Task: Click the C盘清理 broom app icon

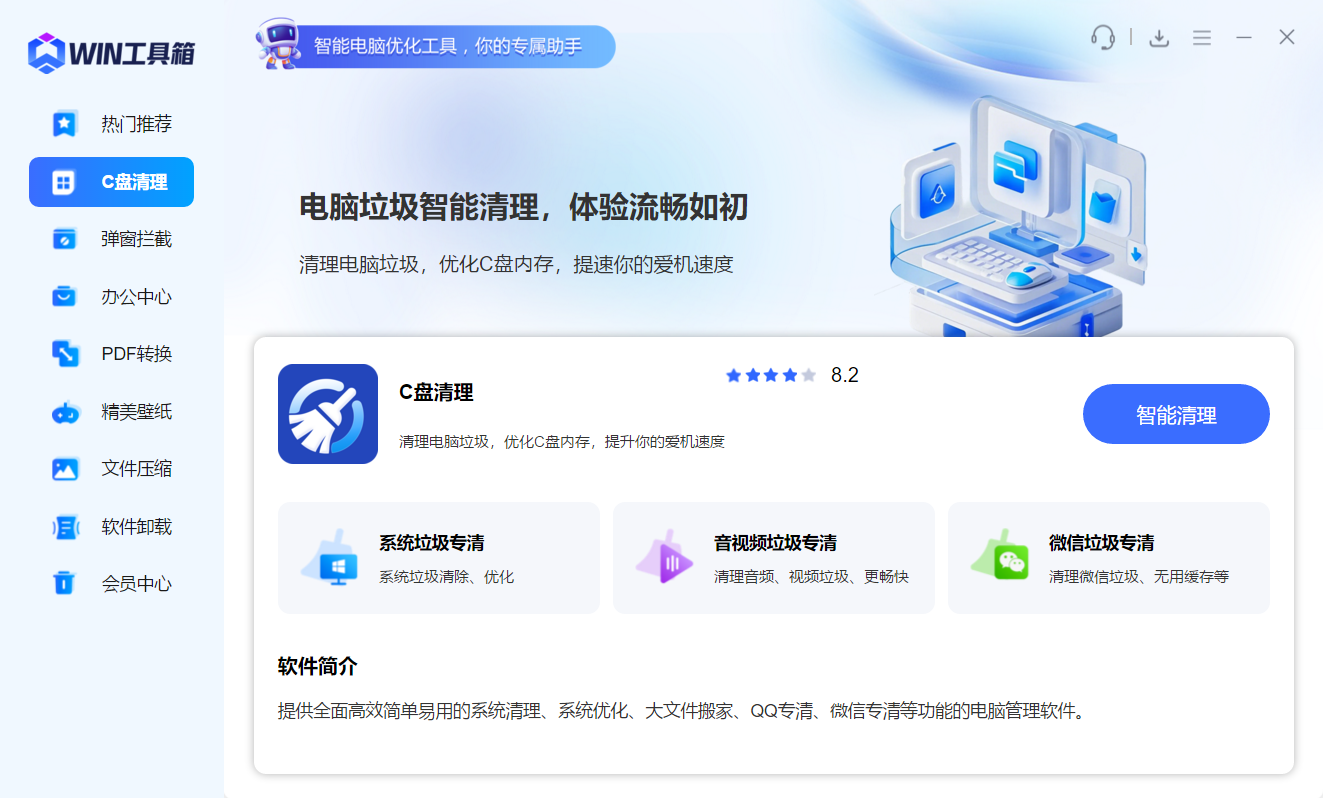Action: [327, 414]
